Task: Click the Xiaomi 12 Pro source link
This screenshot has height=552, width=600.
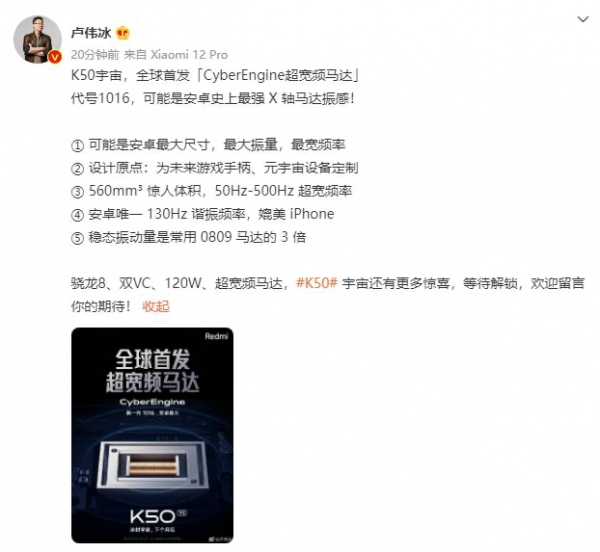Action: pos(189,55)
